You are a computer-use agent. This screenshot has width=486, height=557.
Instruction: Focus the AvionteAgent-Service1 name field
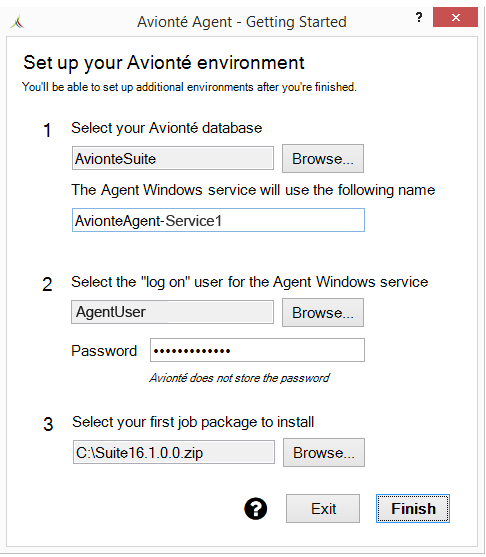(x=218, y=220)
